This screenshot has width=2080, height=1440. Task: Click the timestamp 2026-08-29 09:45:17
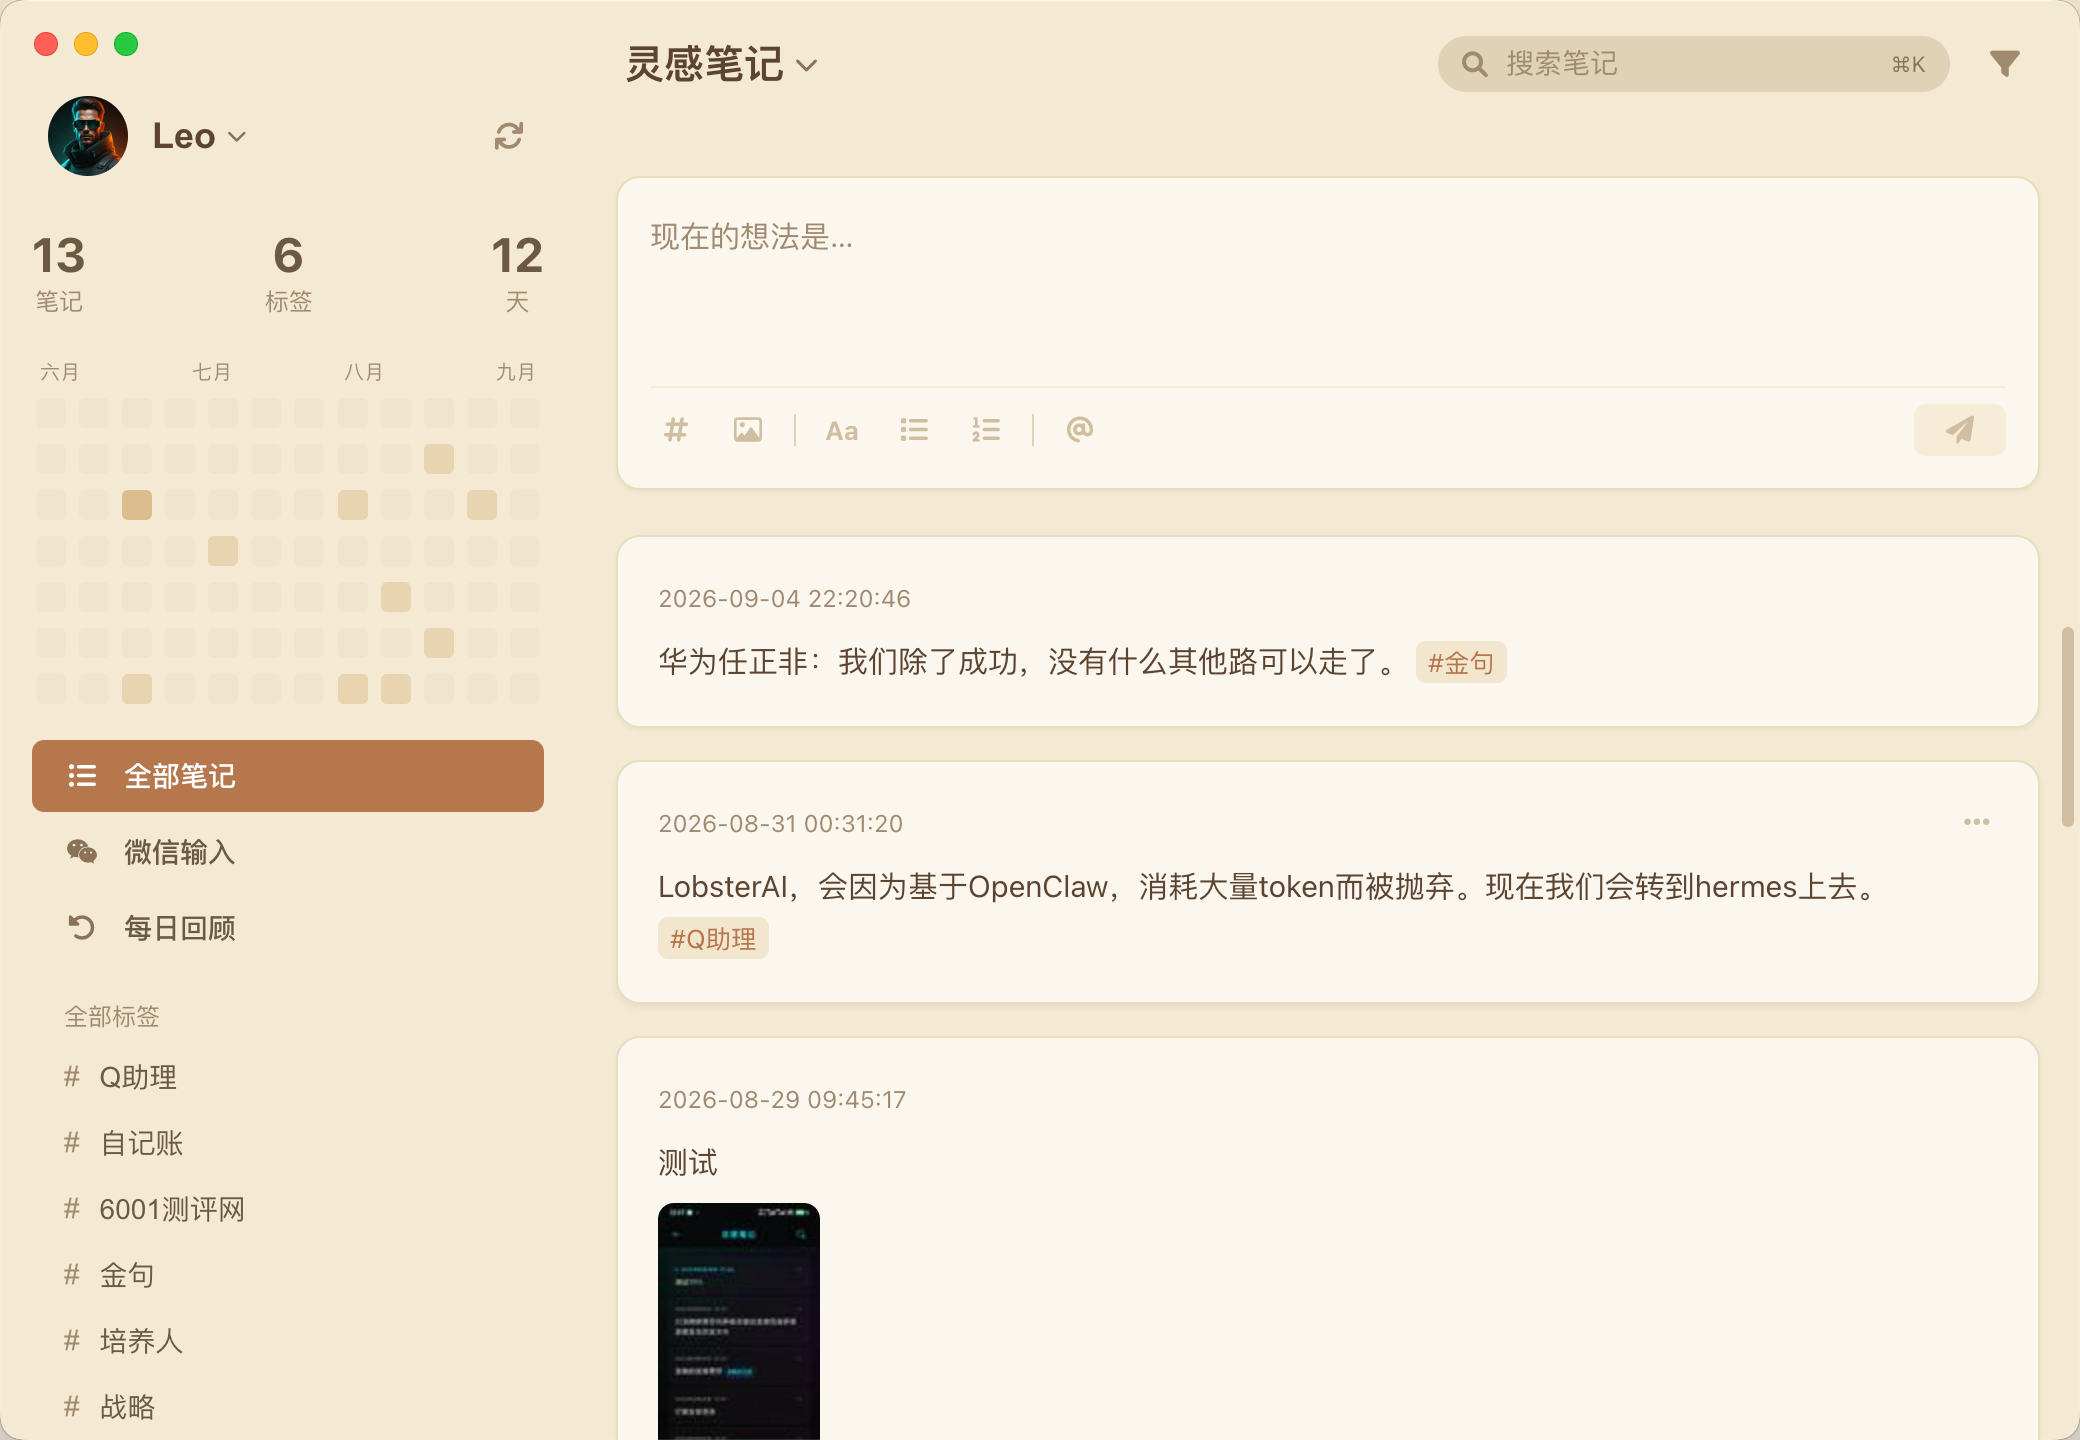point(782,1100)
